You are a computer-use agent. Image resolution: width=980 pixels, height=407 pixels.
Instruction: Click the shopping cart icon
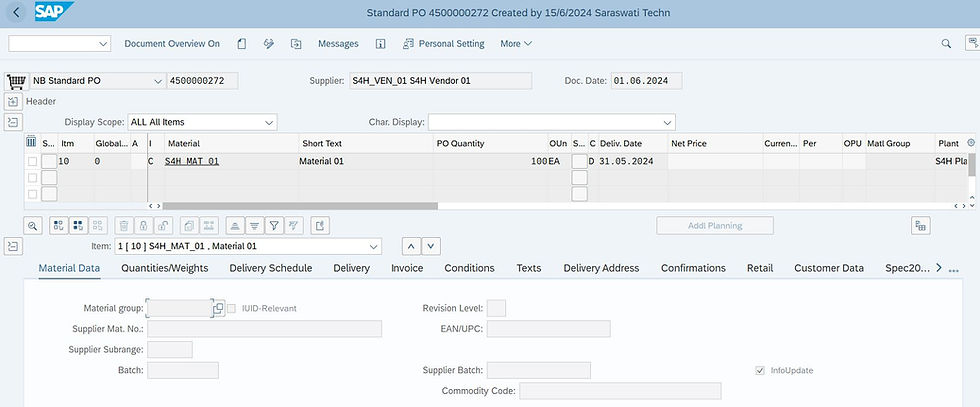(x=16, y=81)
